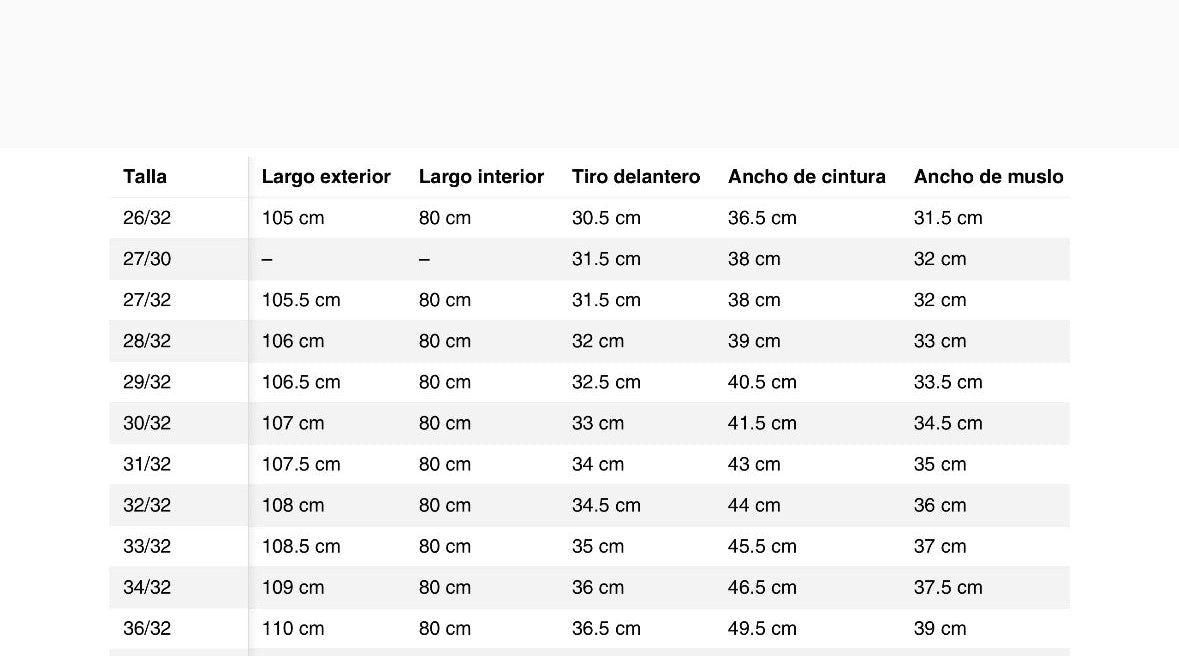This screenshot has width=1179, height=656.
Task: Select the Ancho de muslo header
Action: [989, 177]
